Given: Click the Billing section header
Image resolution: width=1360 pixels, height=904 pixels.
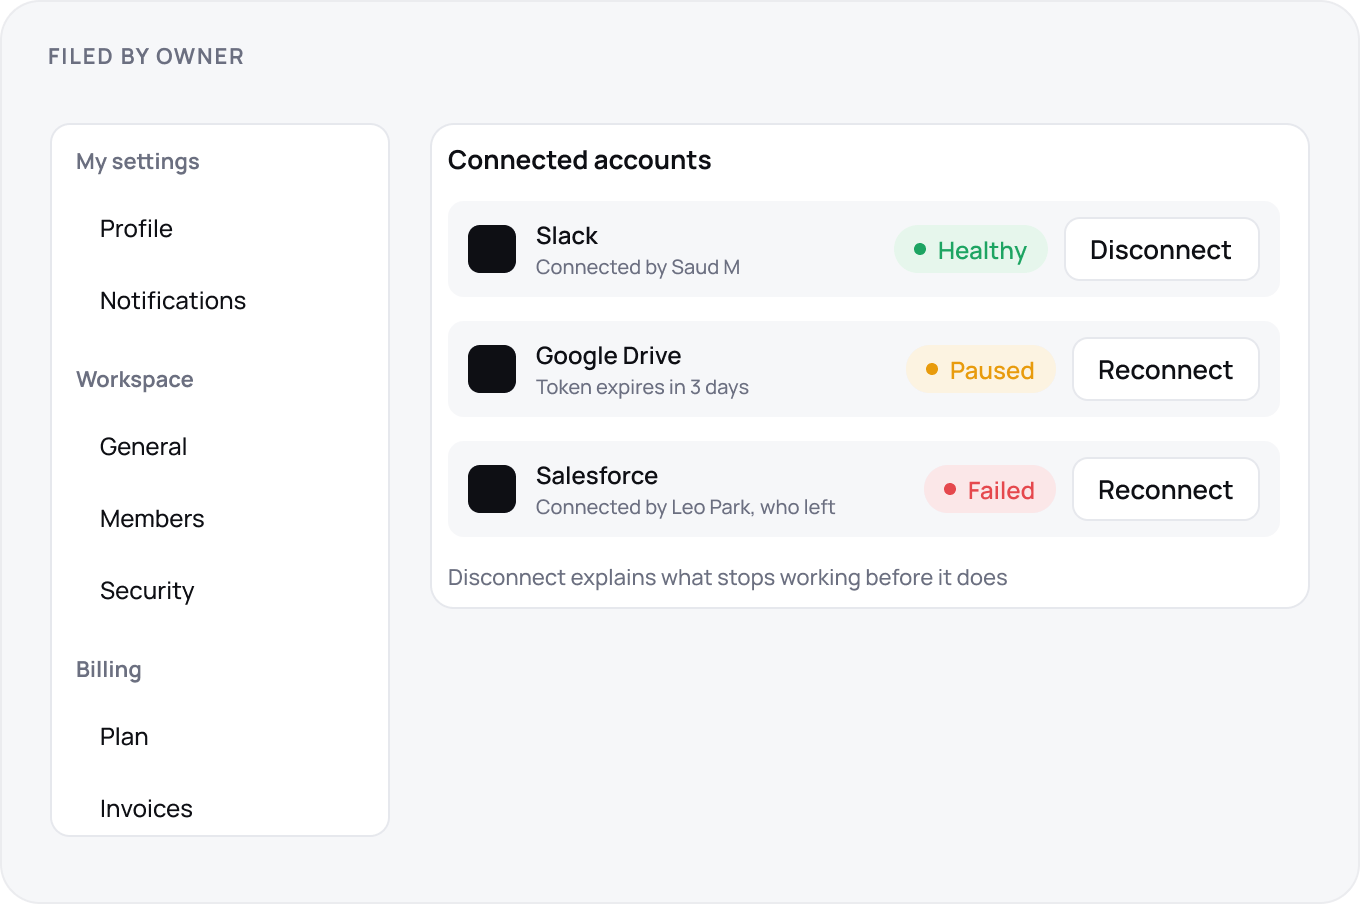Looking at the screenshot, I should (x=109, y=670).
